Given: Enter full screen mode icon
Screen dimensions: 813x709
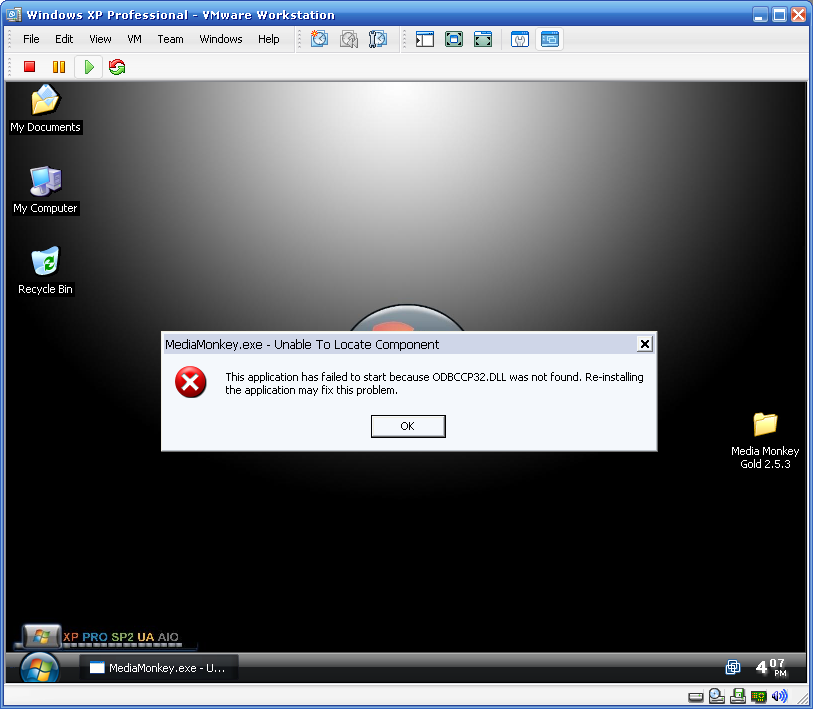Looking at the screenshot, I should [454, 39].
